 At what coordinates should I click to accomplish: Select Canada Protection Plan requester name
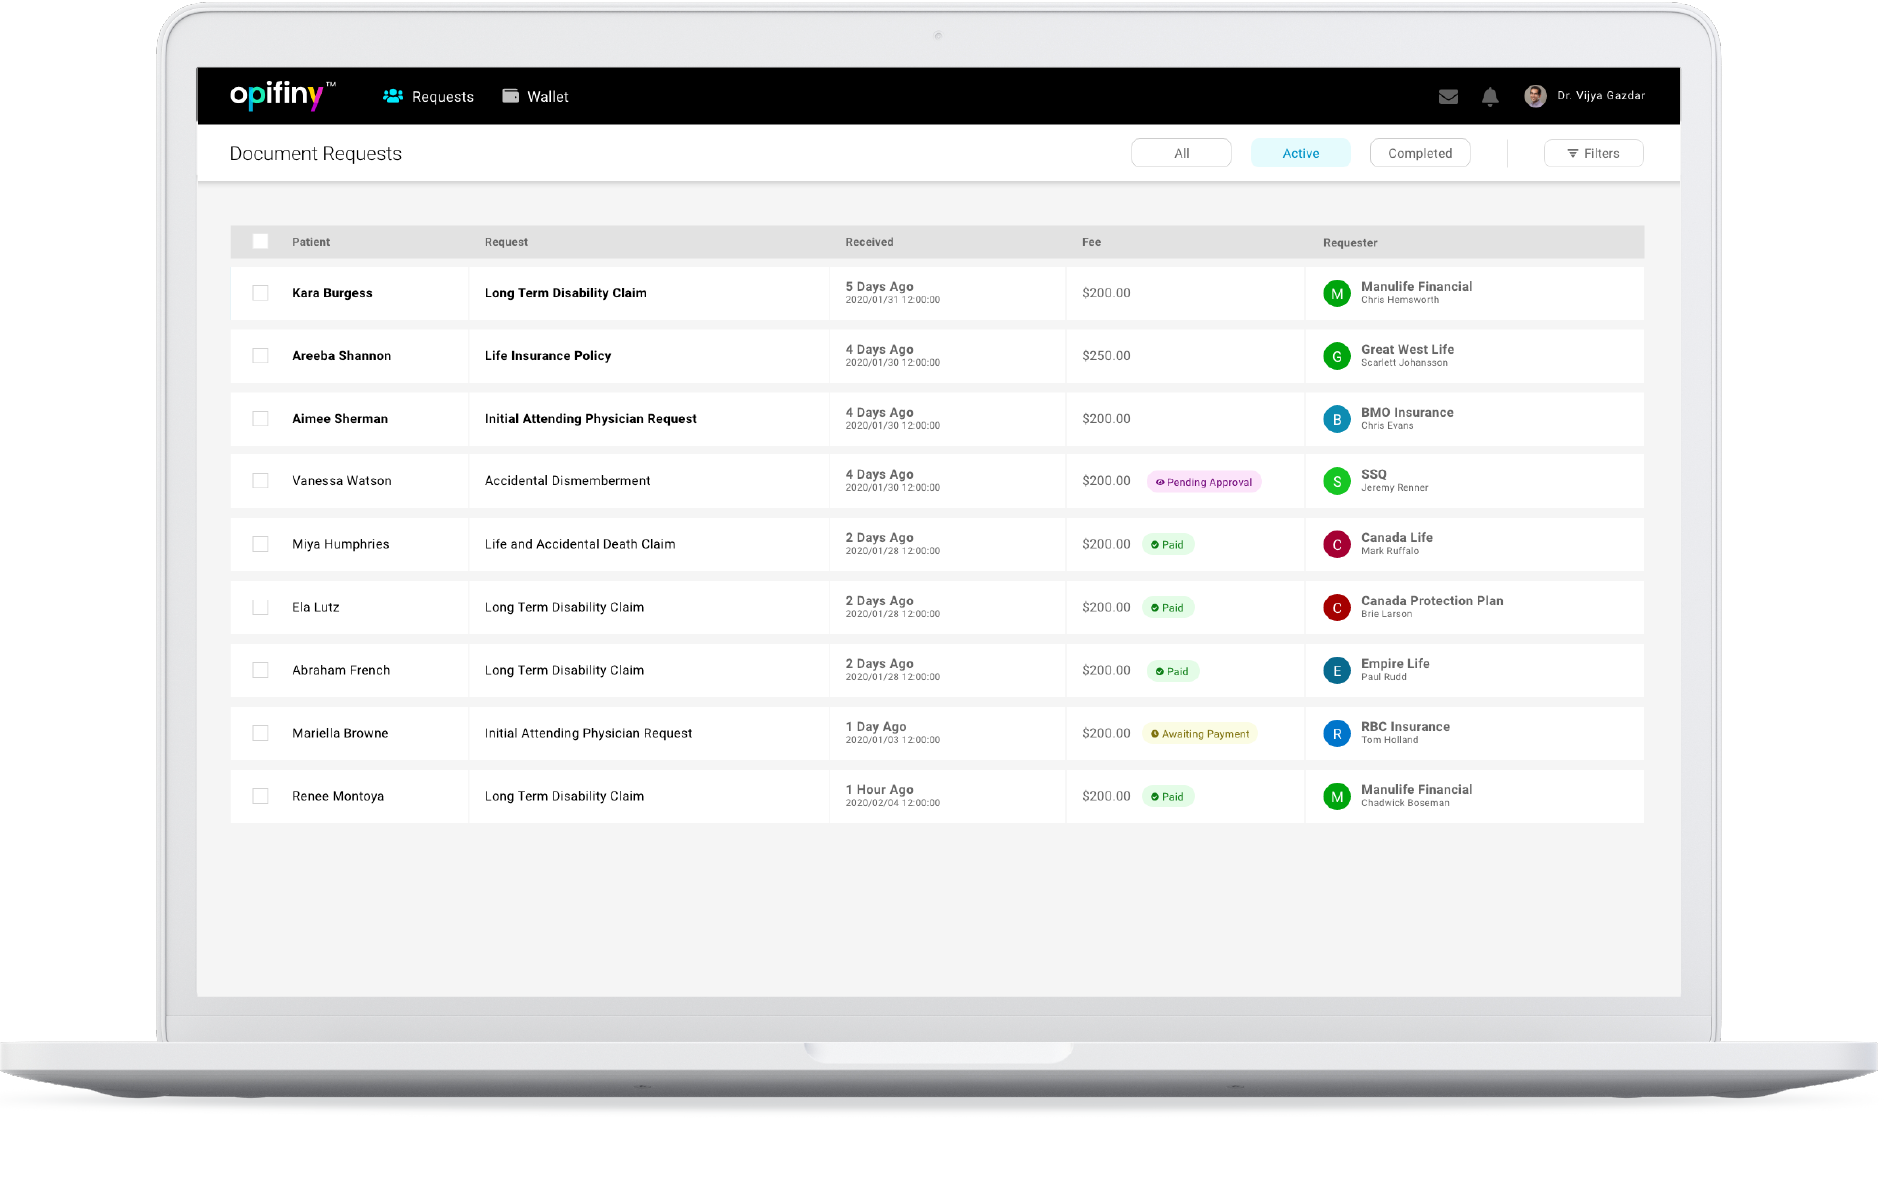(1432, 601)
